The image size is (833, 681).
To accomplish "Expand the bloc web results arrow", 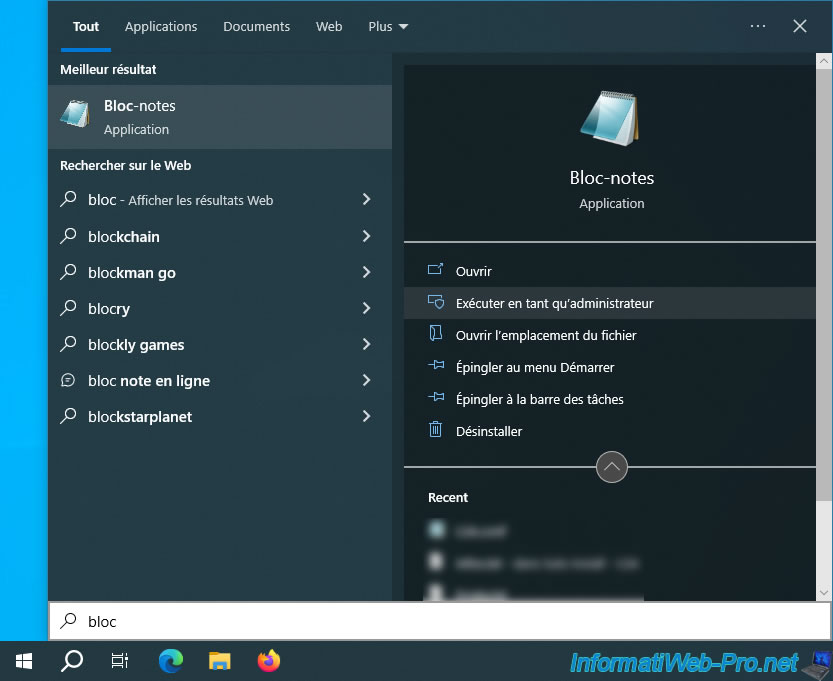I will click(x=367, y=199).
